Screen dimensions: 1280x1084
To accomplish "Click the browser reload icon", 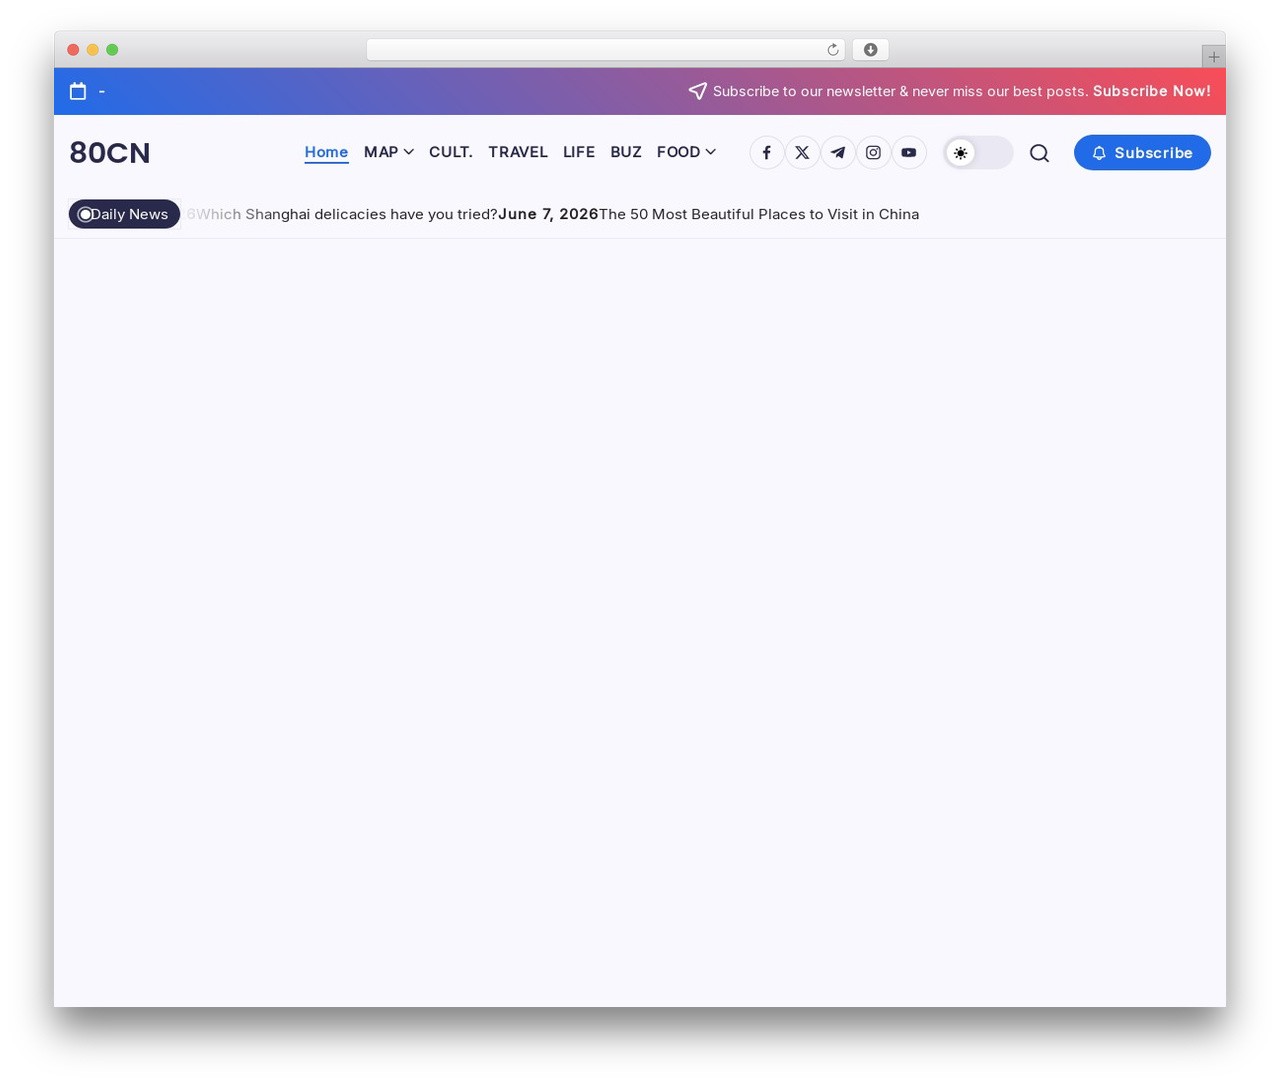I will tap(832, 50).
